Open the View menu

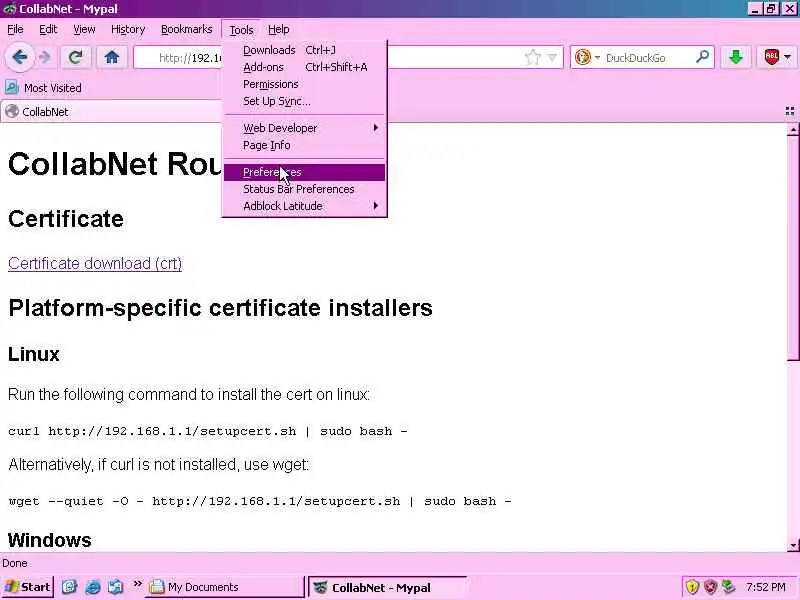click(x=84, y=30)
